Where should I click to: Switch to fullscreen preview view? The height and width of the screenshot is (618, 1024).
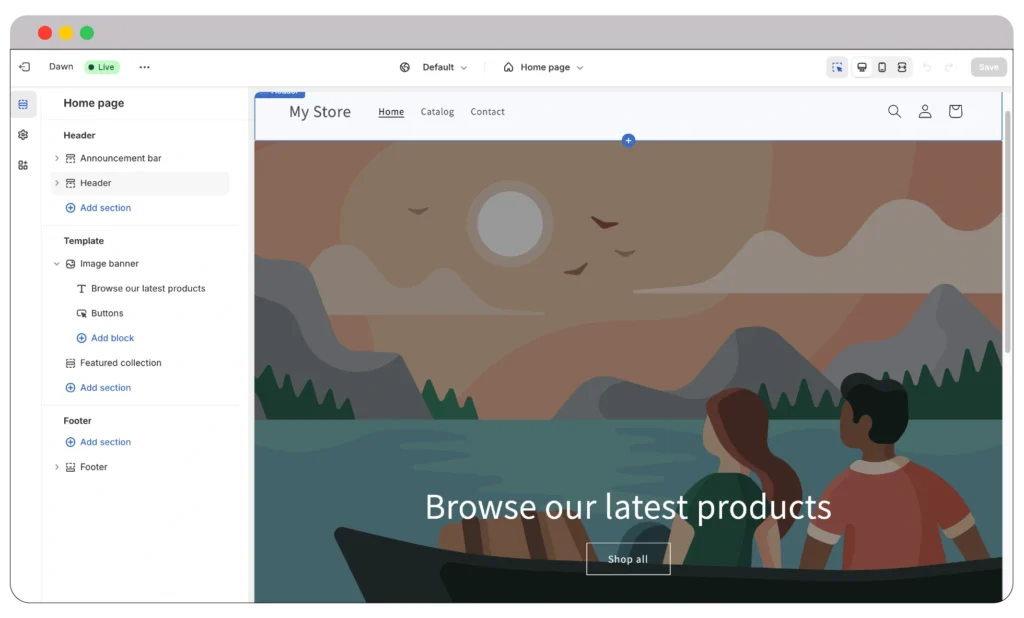[901, 66]
